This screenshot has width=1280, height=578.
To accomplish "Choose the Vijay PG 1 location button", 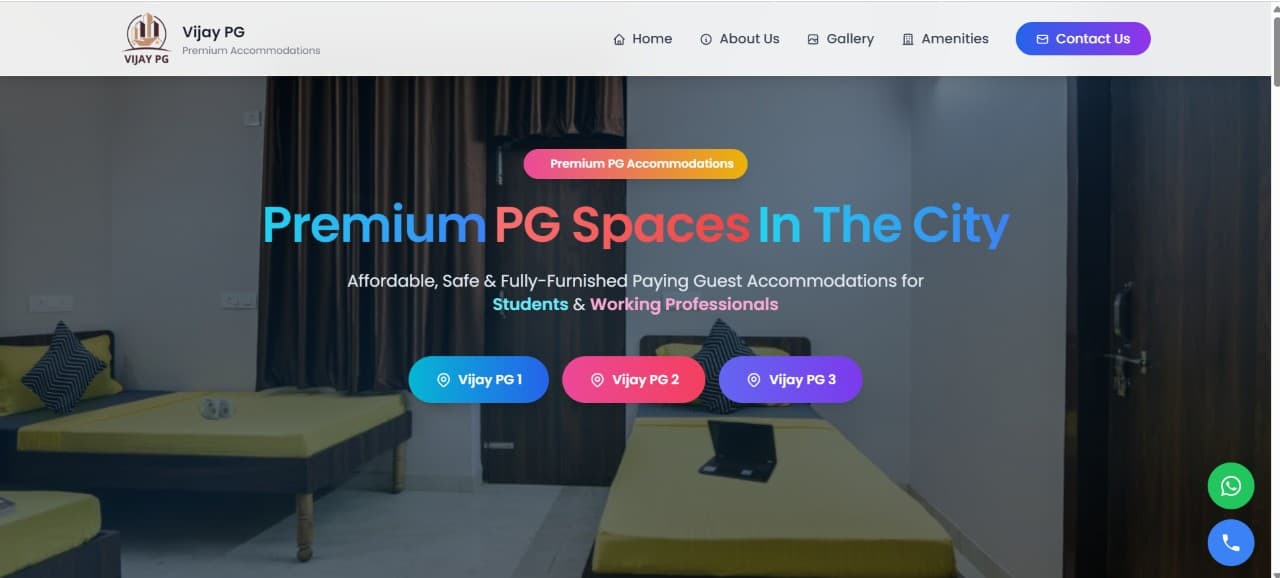I will 479,380.
